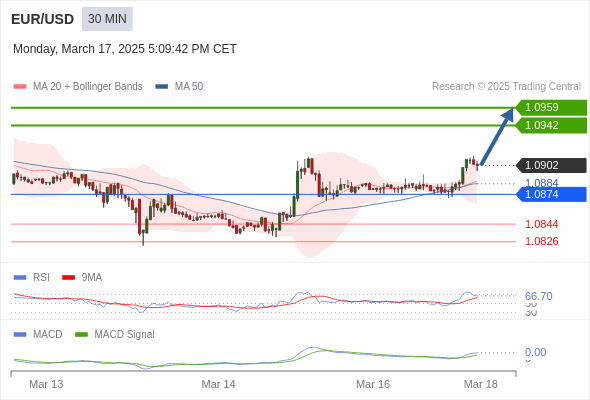Click the Mar 14 axis label
Viewport: 590px width, 400px height.
point(218,384)
